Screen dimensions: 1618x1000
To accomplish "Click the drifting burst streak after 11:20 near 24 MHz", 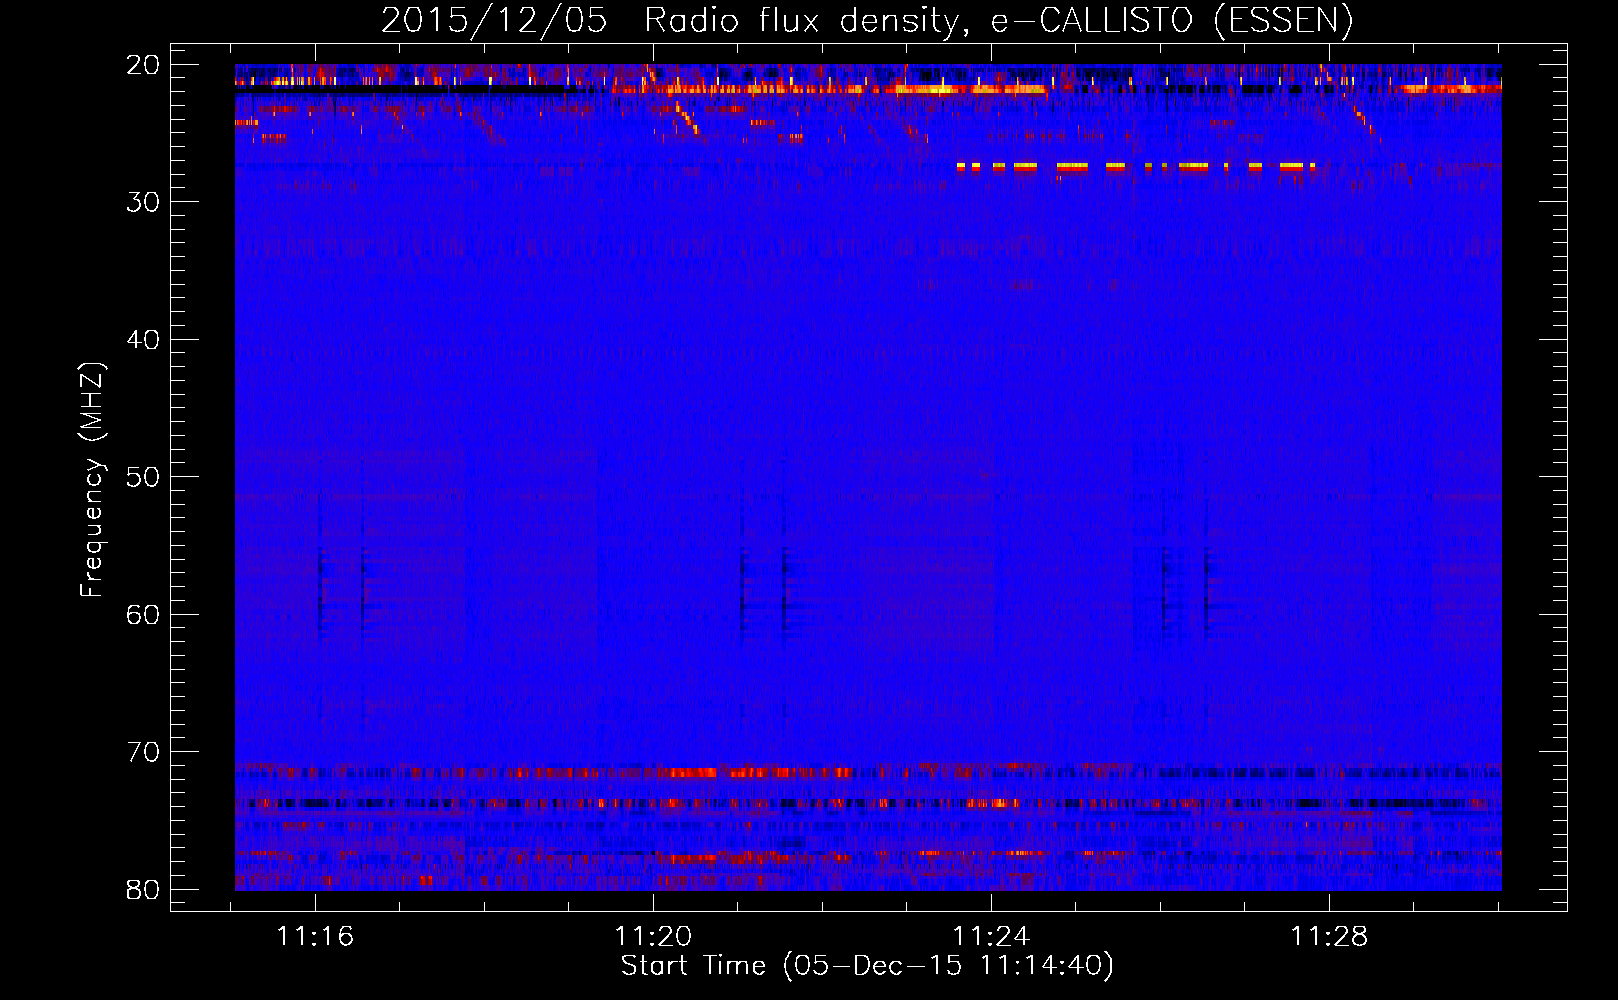I will coord(686,118).
